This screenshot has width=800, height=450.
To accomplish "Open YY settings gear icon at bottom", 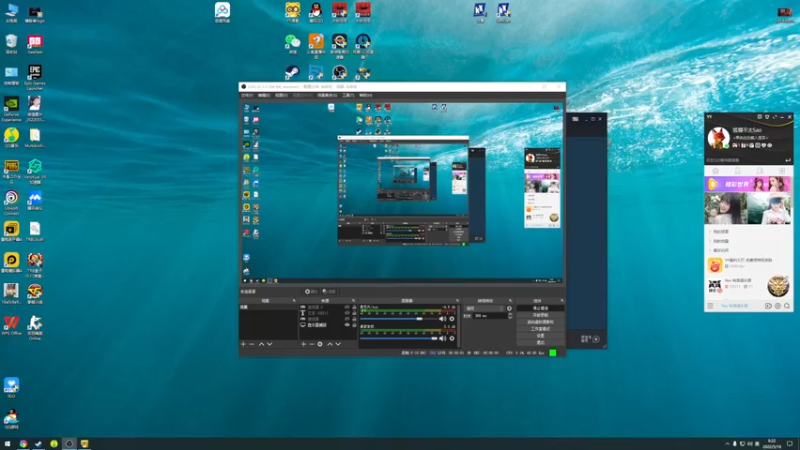I will (x=778, y=306).
